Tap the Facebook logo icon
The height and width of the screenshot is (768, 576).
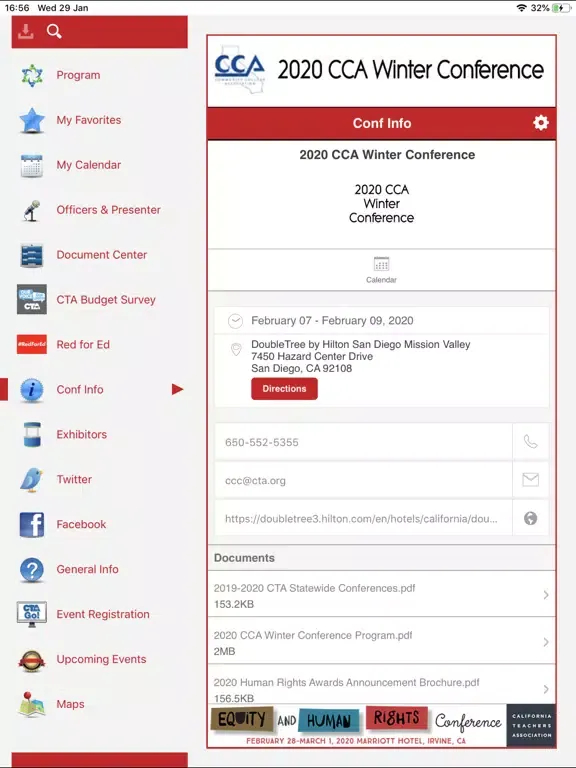(32, 525)
